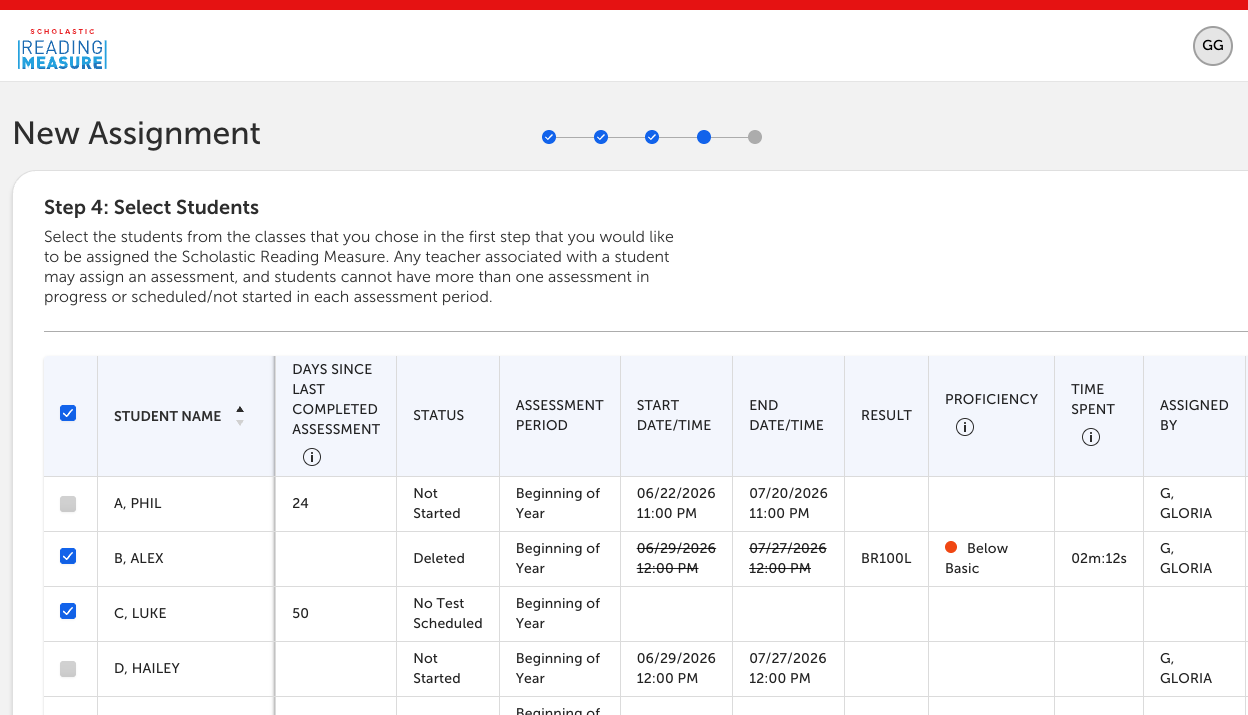Image resolution: width=1248 pixels, height=715 pixels.
Task: Click Beginning of Year period for C, LUKE
Action: point(558,613)
